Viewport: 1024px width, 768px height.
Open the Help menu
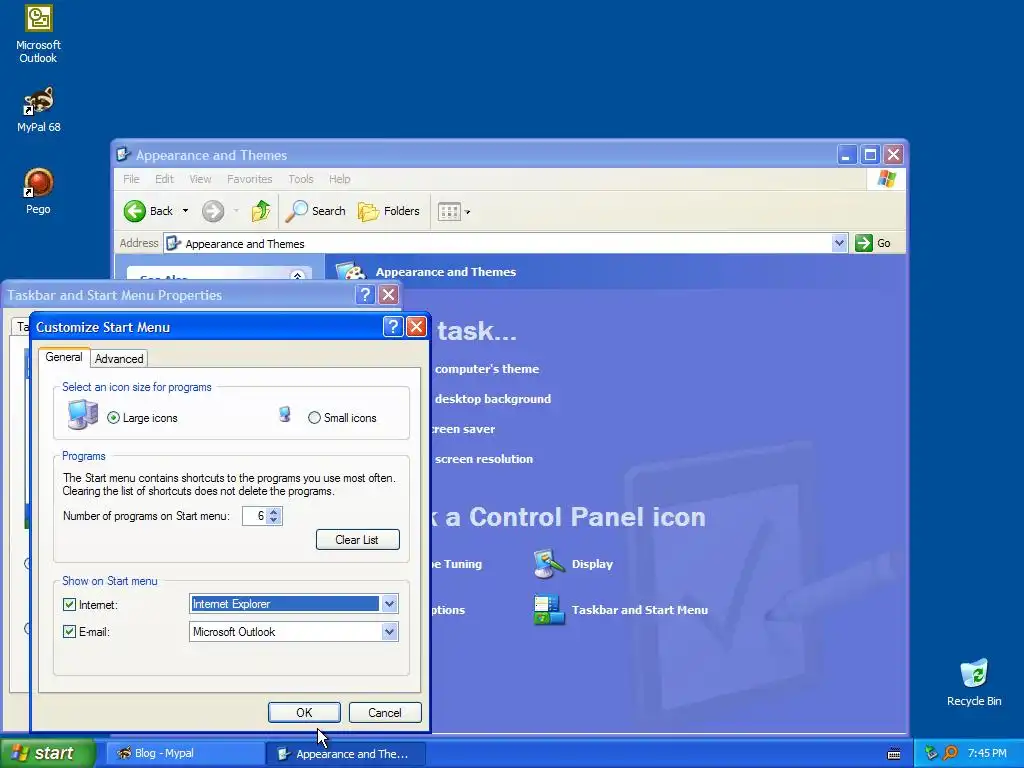click(339, 179)
